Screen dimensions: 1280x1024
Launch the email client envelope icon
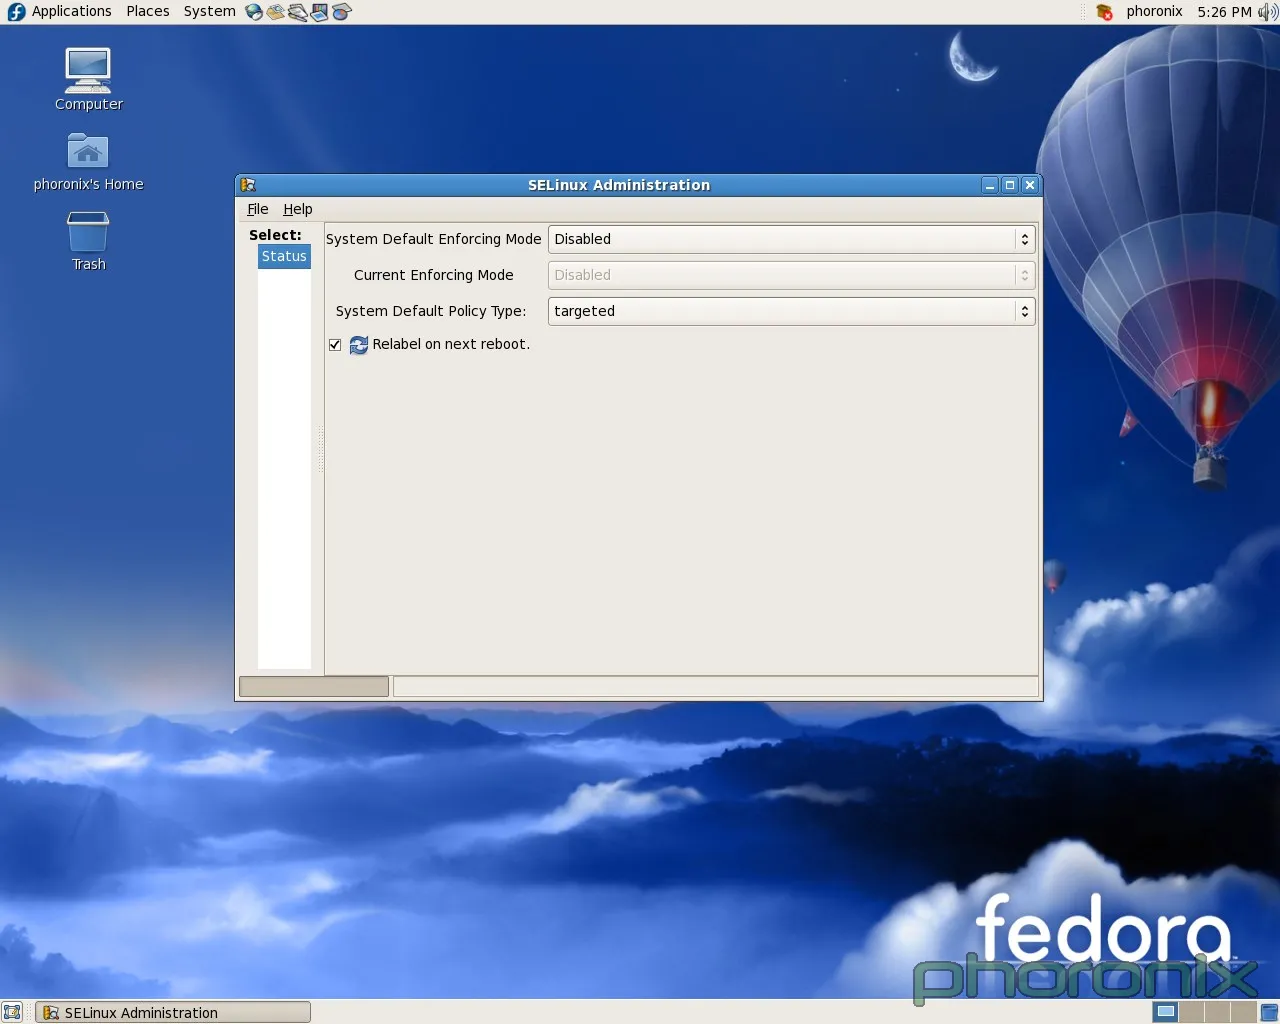click(276, 12)
